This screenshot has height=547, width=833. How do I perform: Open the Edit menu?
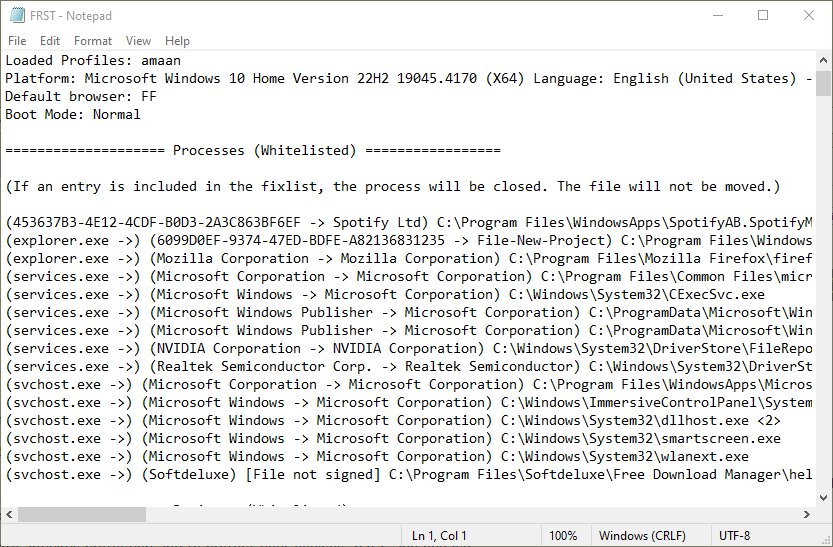click(x=50, y=41)
